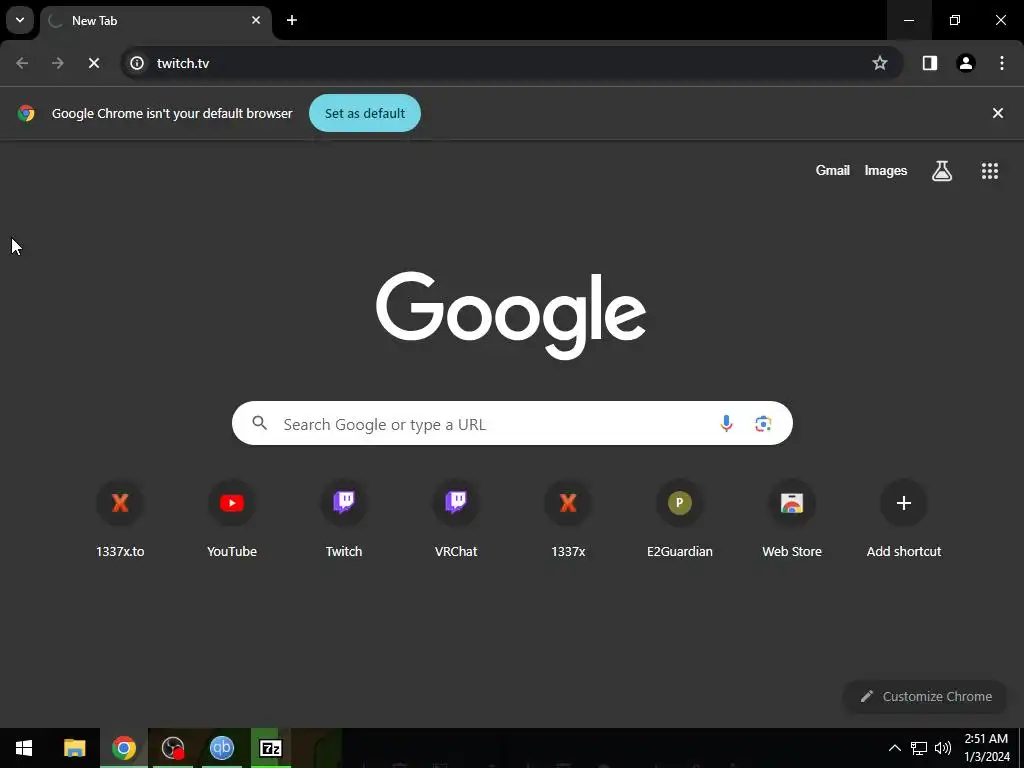Image resolution: width=1024 pixels, height=768 pixels.
Task: Open OBS Studio from taskbar
Action: [173, 748]
